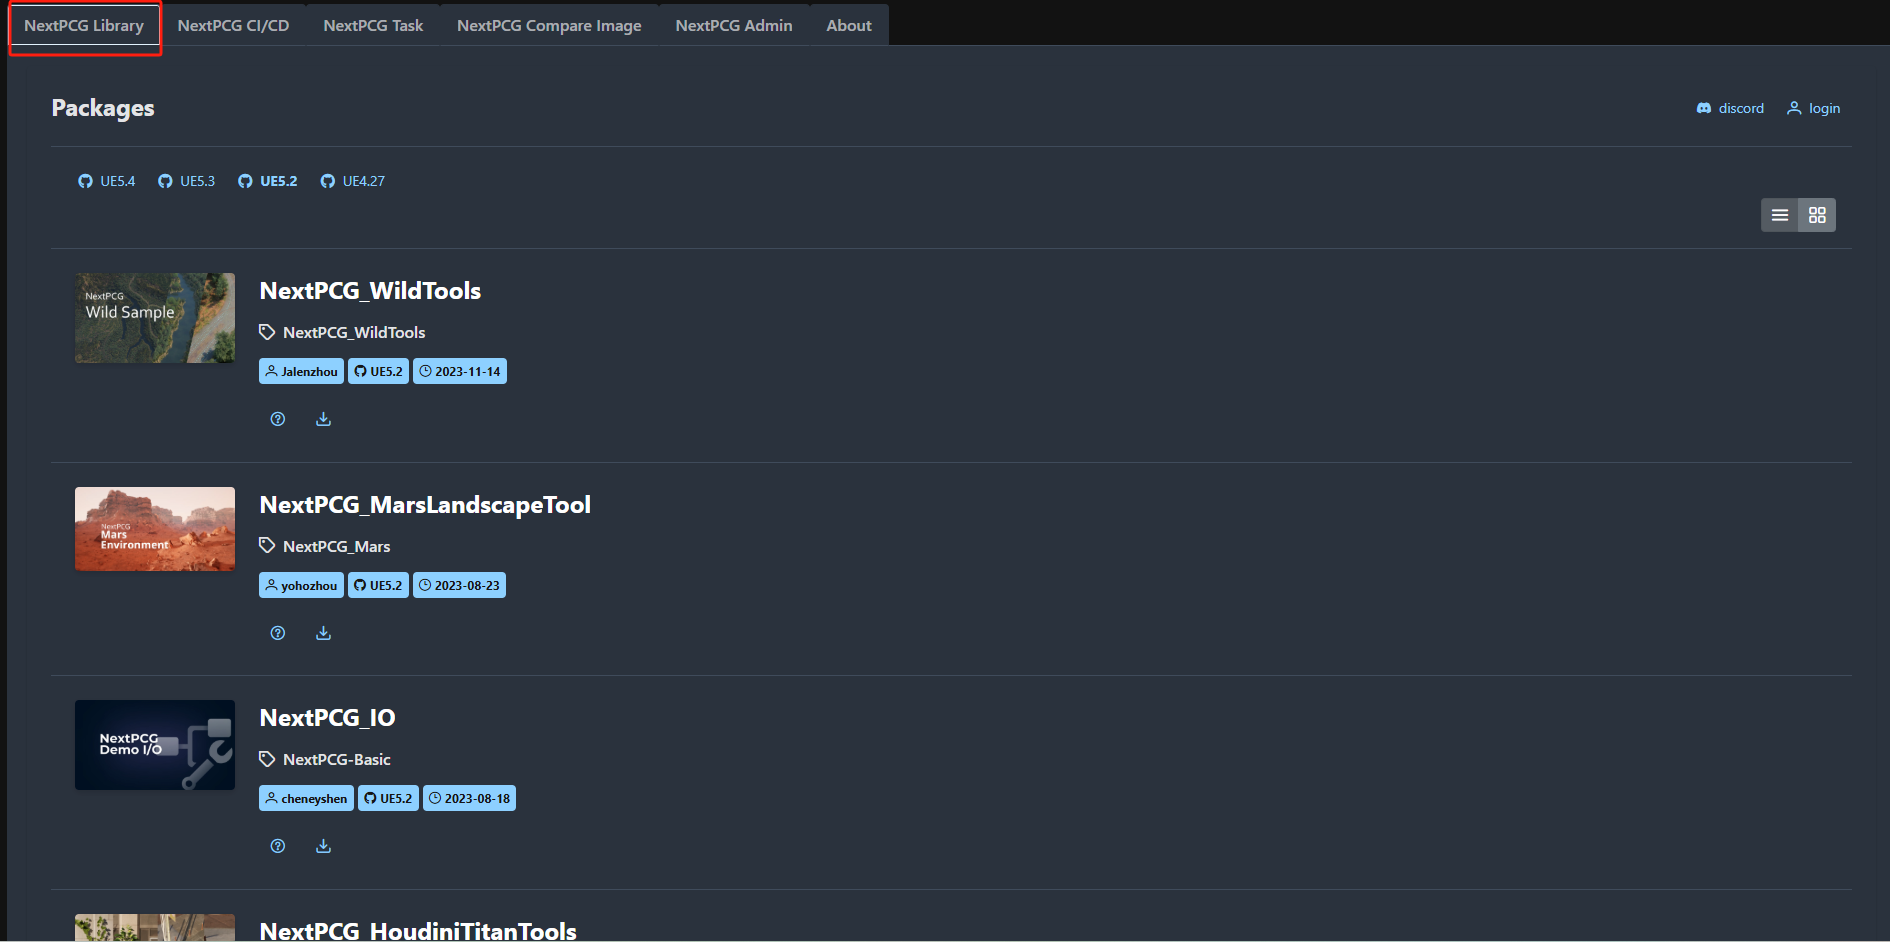The image size is (1890, 942).
Task: Open the About tab
Action: [x=849, y=25]
